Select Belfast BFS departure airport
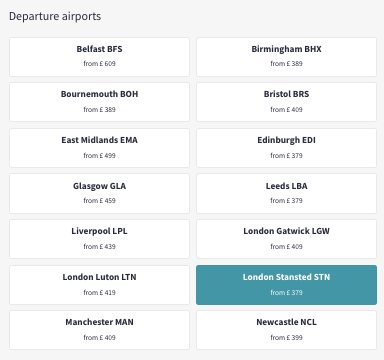This screenshot has width=384, height=360. 99,57
